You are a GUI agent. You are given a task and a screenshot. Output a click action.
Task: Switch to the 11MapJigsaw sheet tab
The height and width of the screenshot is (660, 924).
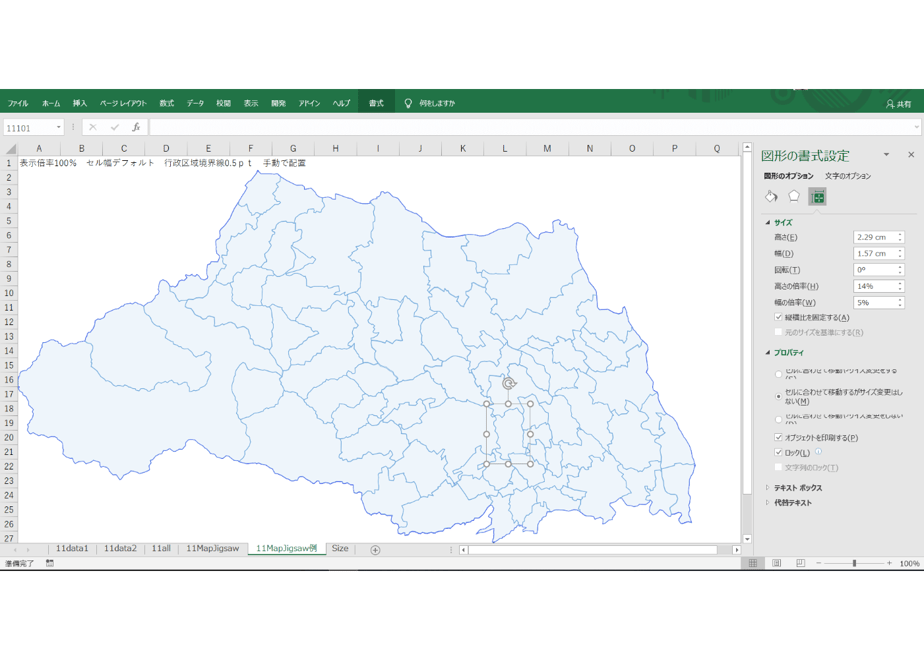(x=212, y=549)
